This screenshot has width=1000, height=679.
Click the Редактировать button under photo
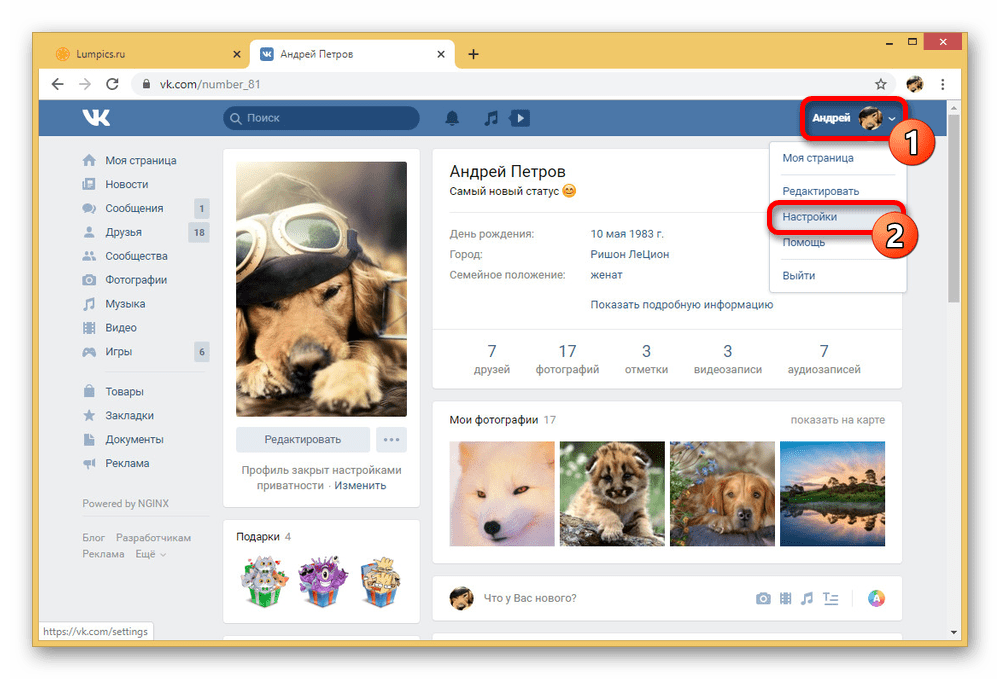[303, 439]
